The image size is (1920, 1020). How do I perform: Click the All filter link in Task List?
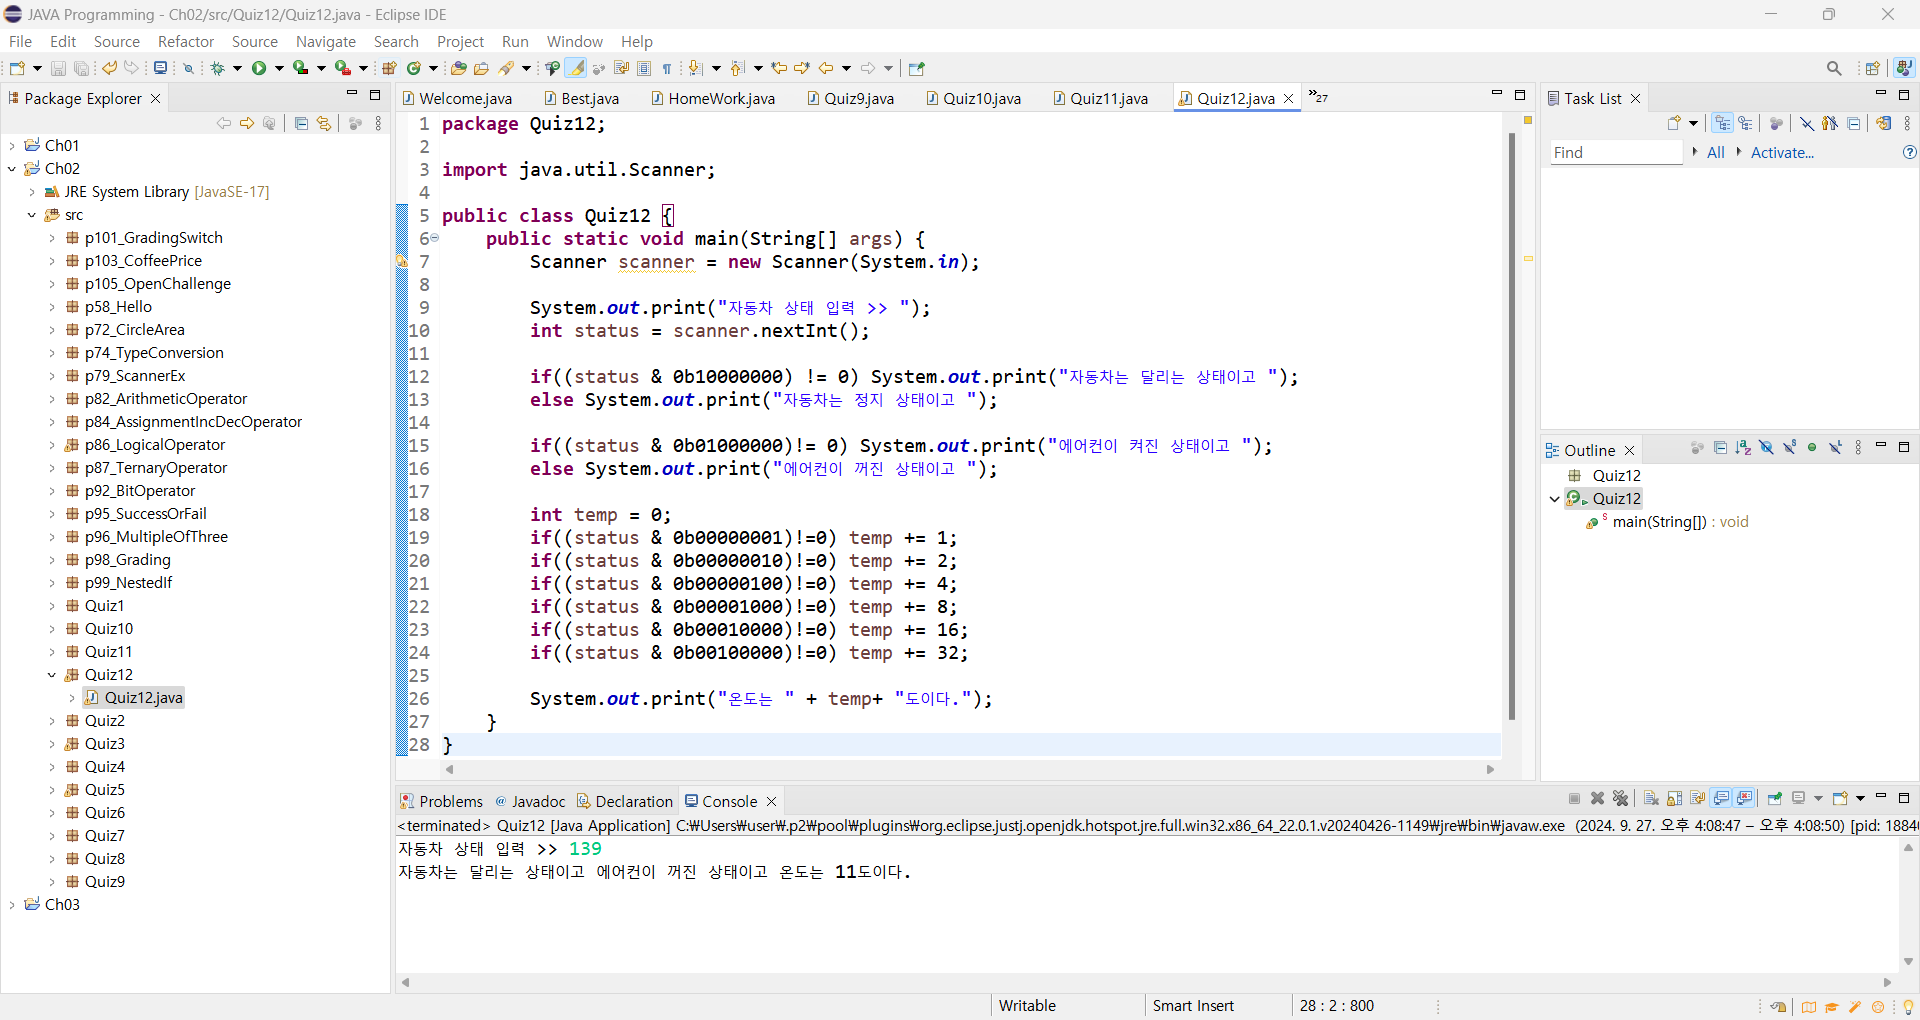(x=1716, y=152)
